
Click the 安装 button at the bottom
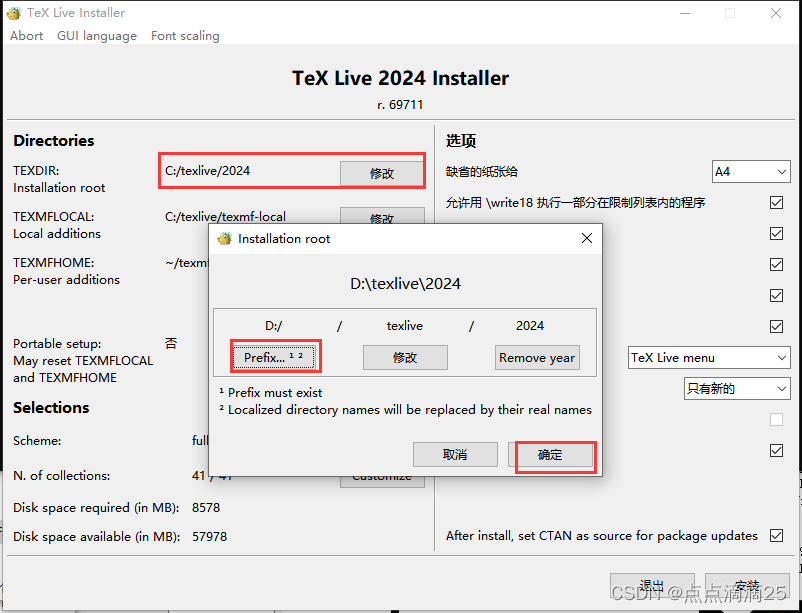747,585
